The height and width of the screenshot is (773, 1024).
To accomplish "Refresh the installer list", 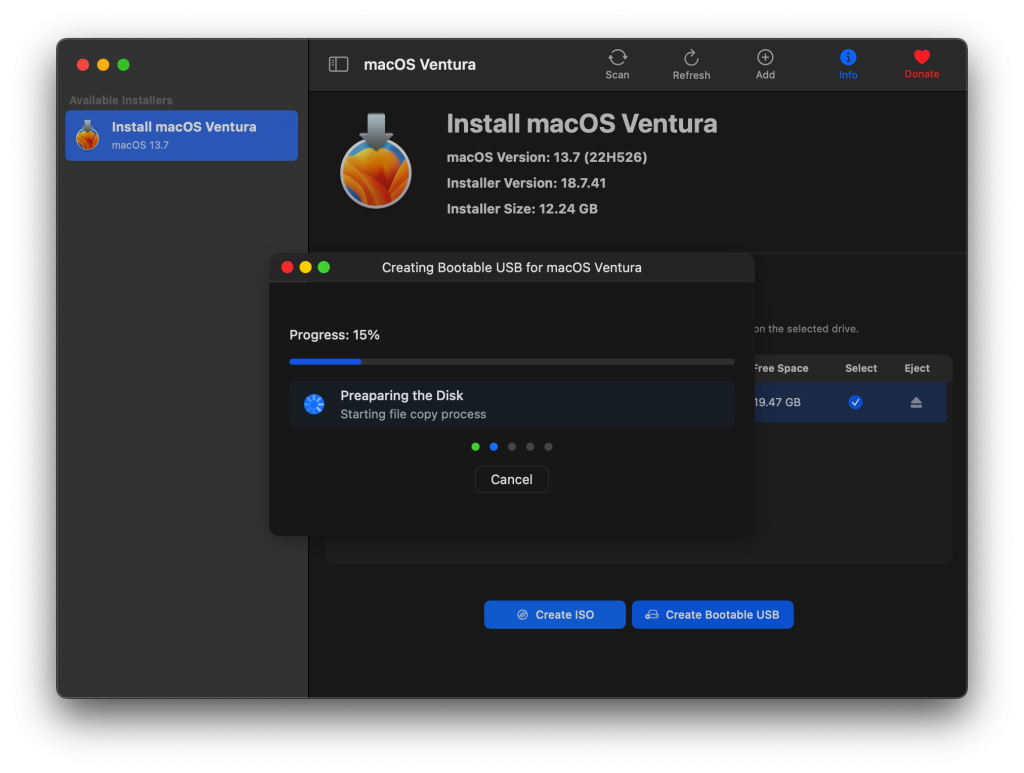I will (x=691, y=65).
